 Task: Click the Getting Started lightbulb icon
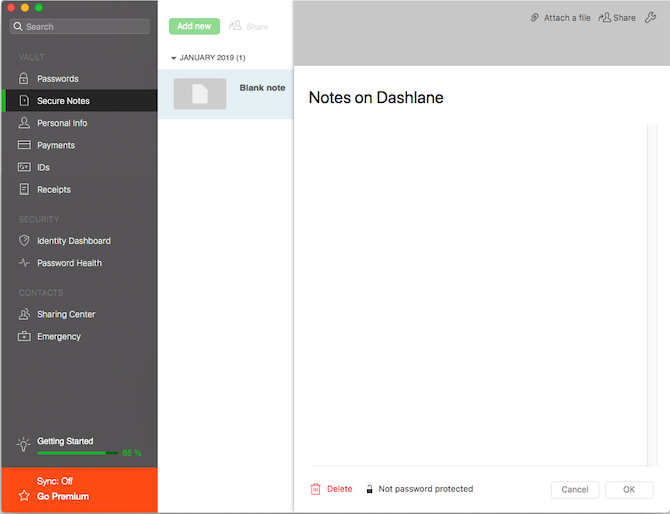point(24,444)
